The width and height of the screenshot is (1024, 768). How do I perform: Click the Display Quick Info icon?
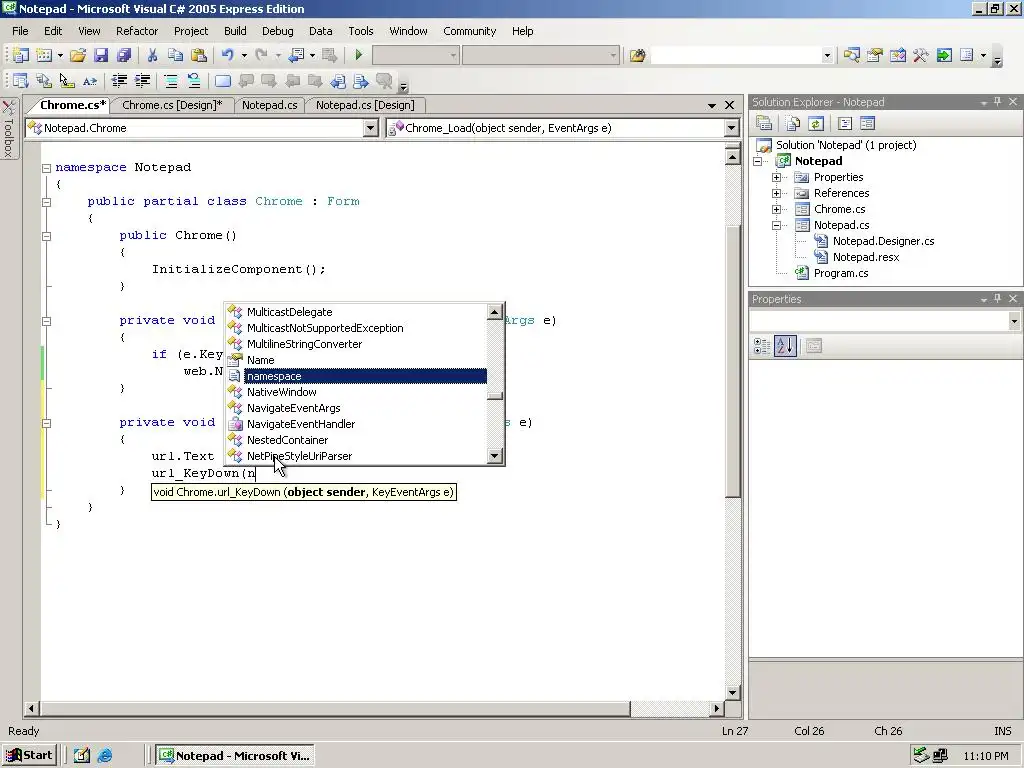coord(67,81)
